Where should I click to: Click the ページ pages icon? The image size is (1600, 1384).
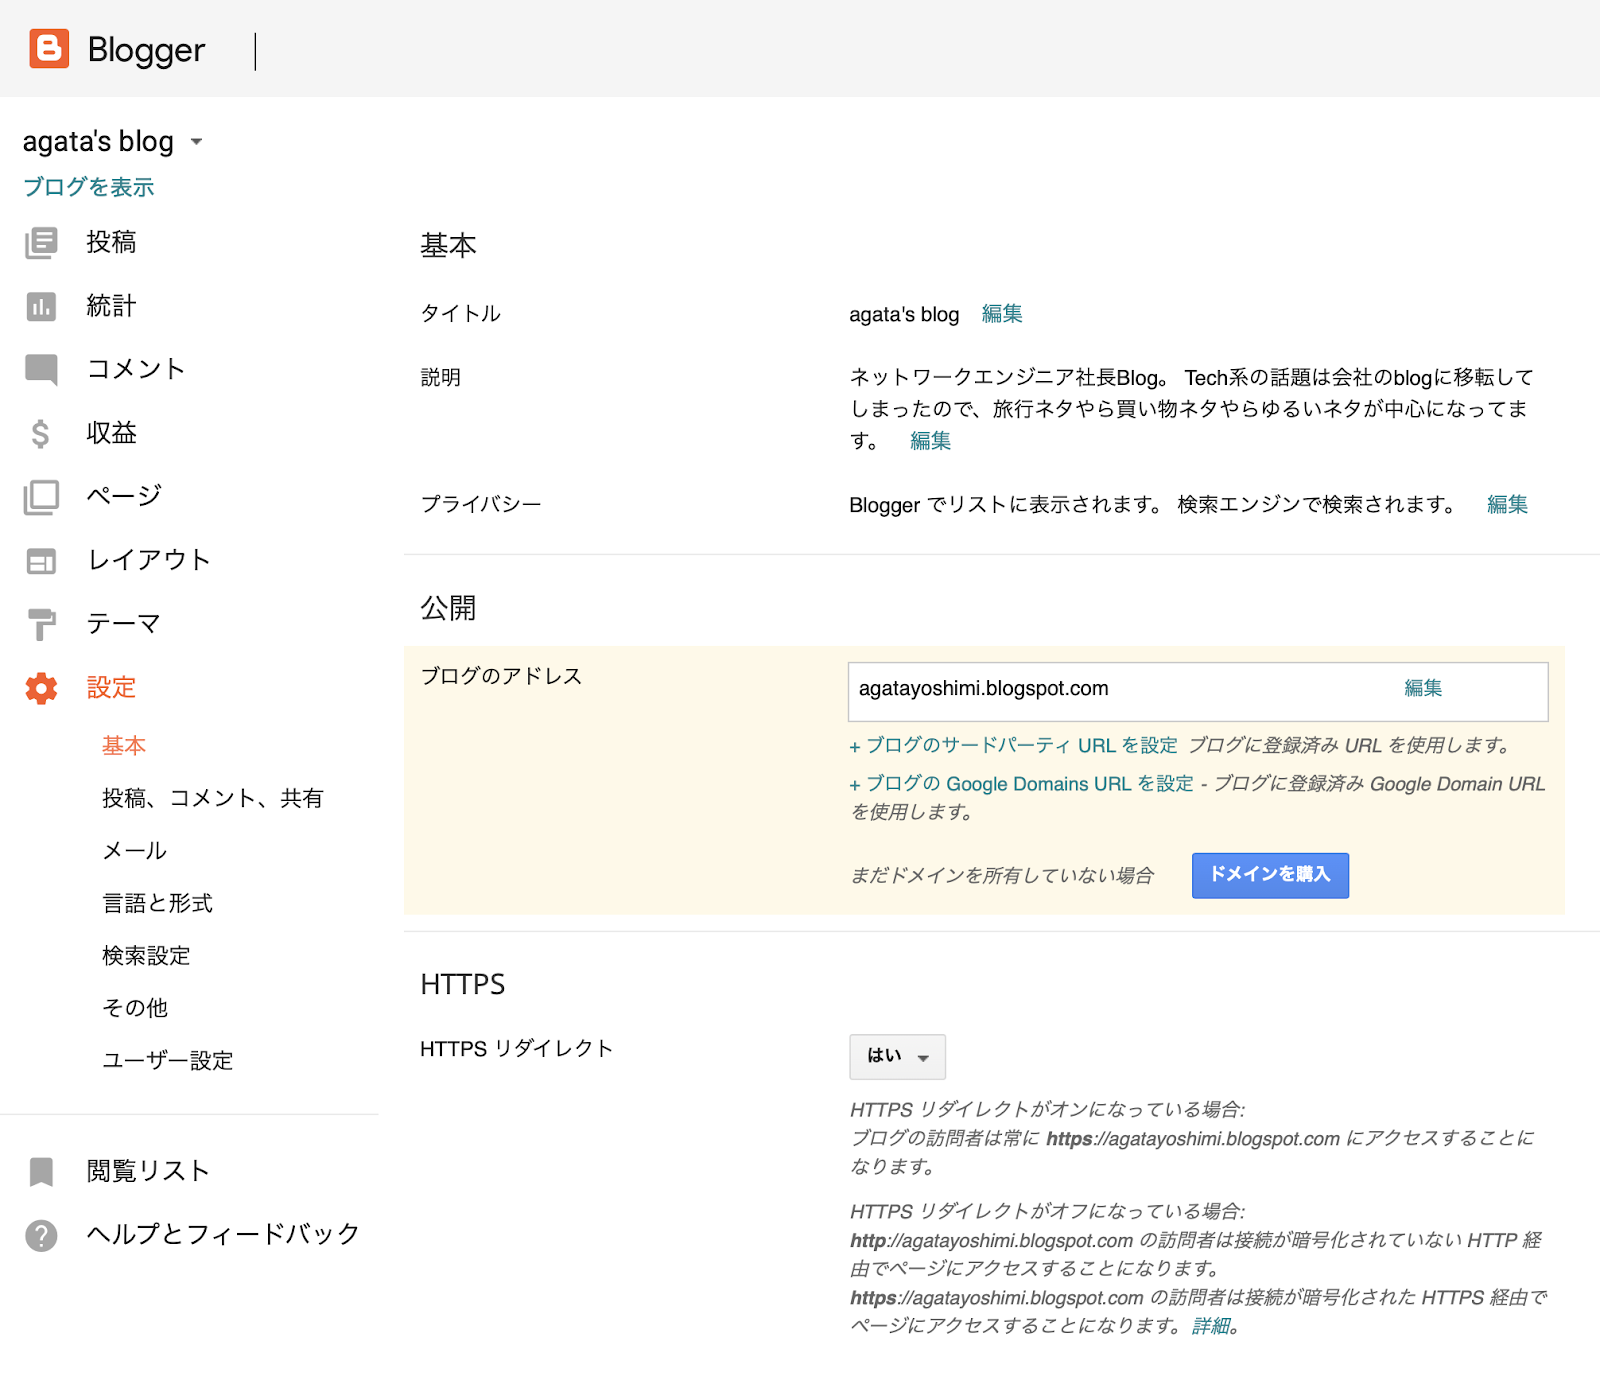[x=41, y=497]
